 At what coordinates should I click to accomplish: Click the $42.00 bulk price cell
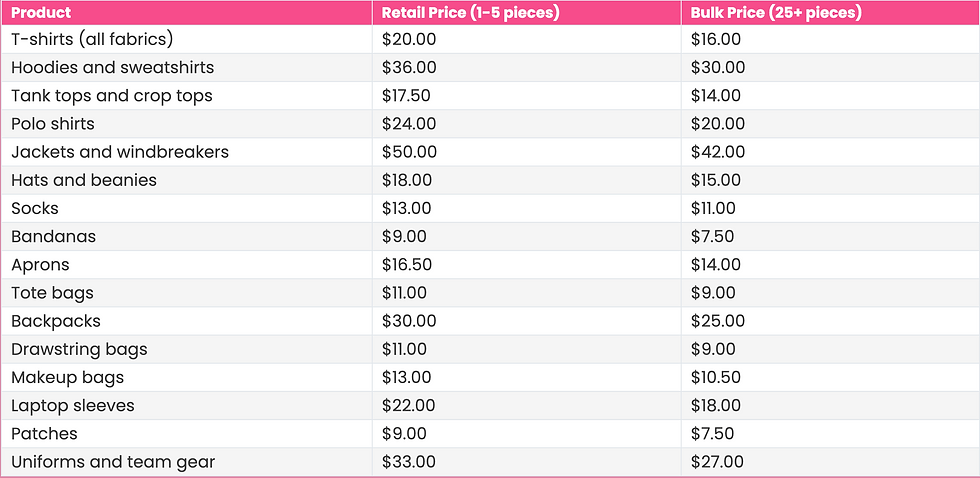(x=717, y=152)
